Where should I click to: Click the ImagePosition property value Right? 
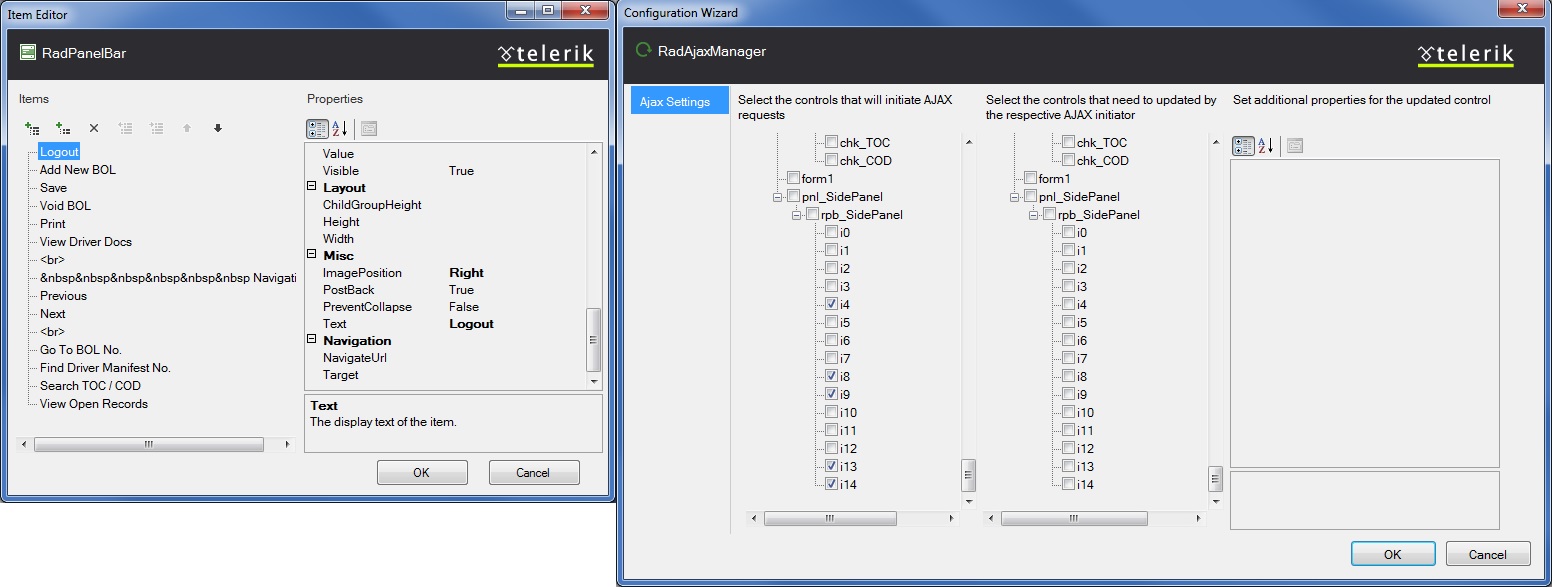tap(466, 273)
